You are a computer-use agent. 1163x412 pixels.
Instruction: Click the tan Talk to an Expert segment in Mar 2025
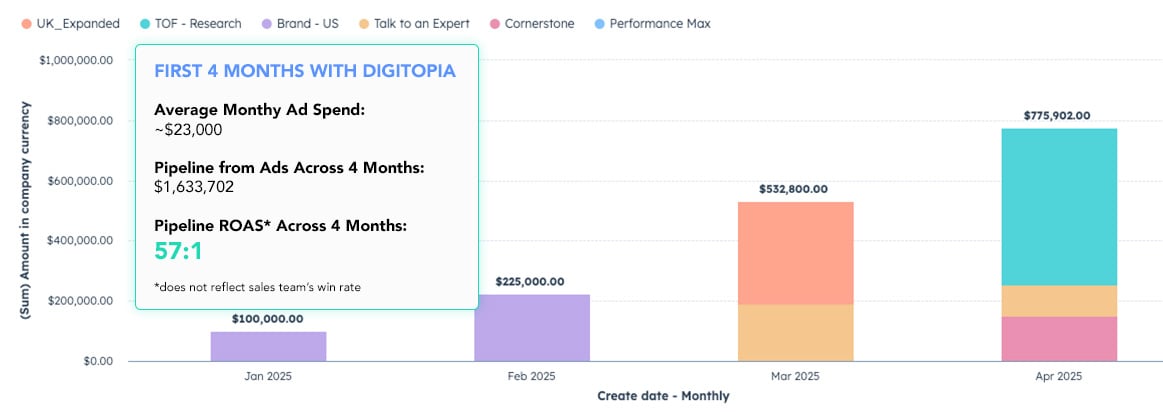click(795, 332)
